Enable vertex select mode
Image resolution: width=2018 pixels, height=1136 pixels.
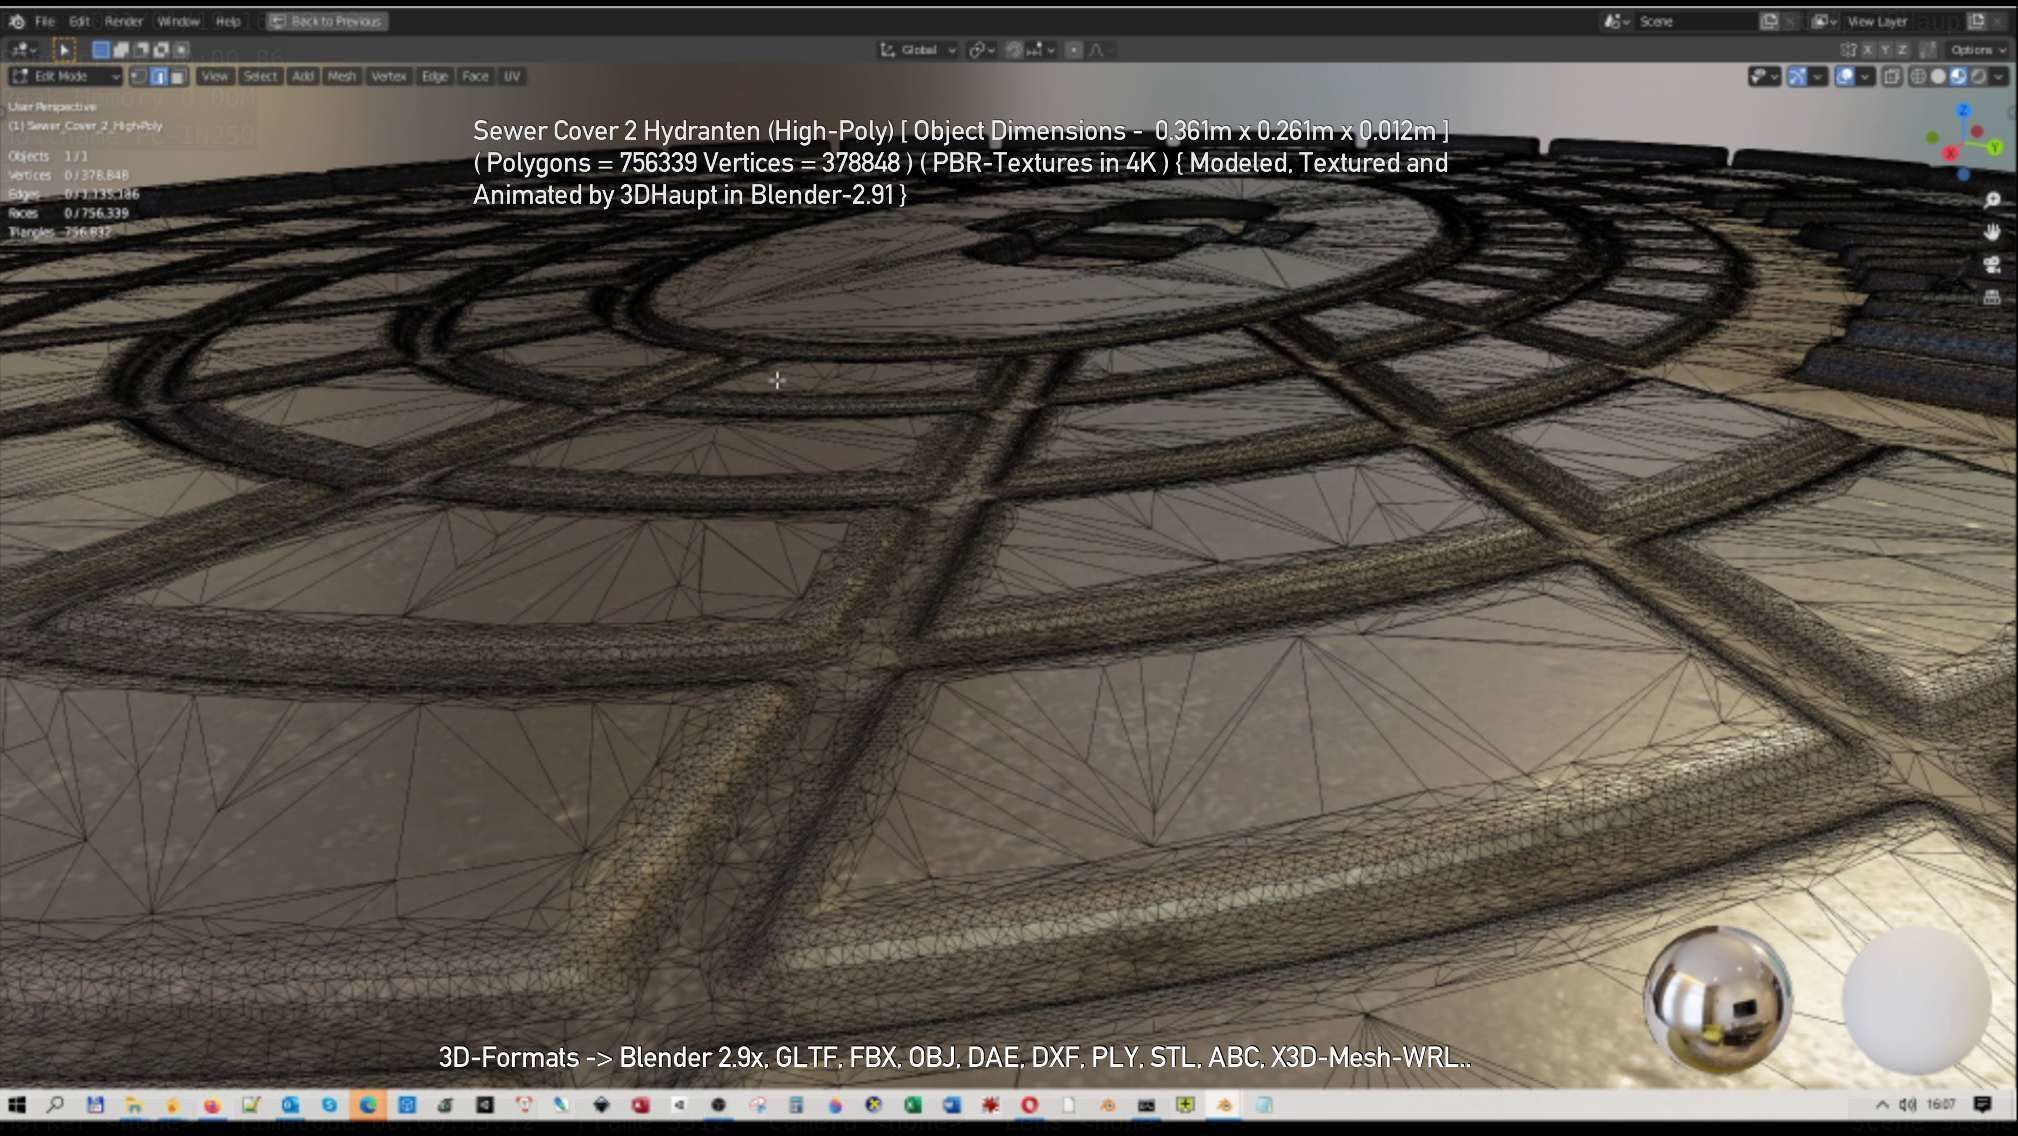139,76
